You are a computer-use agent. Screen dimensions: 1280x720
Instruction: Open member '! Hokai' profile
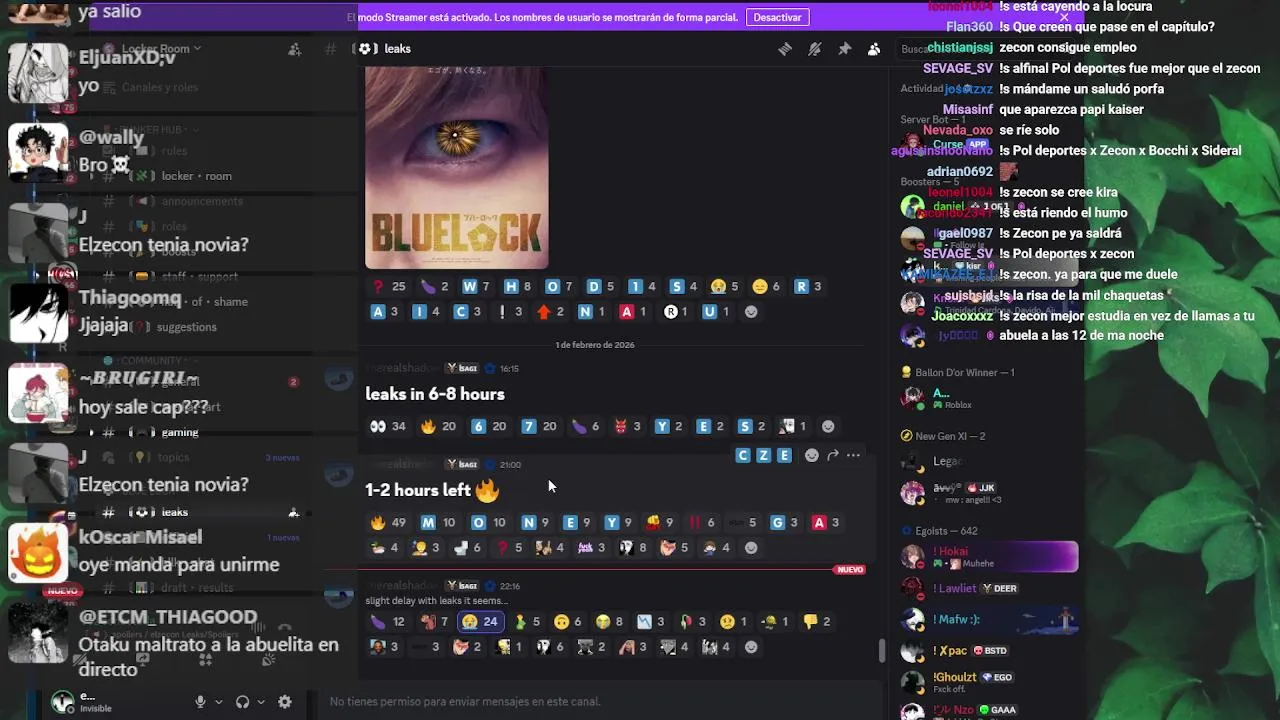point(988,557)
